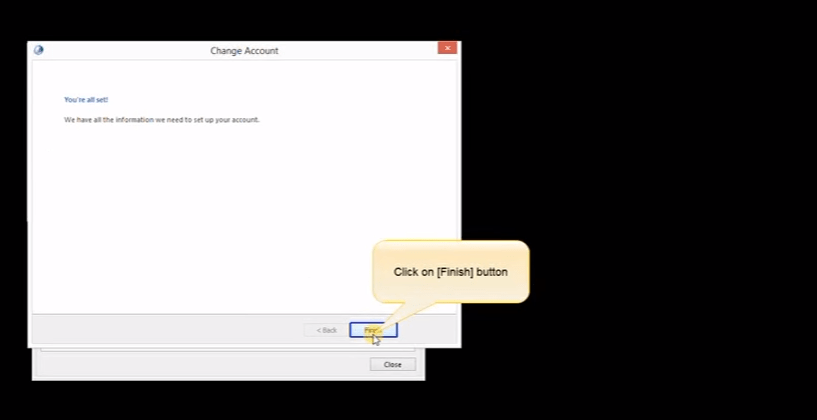817x420 pixels.
Task: Click Close on the dialog behind the wizard
Action: (393, 364)
